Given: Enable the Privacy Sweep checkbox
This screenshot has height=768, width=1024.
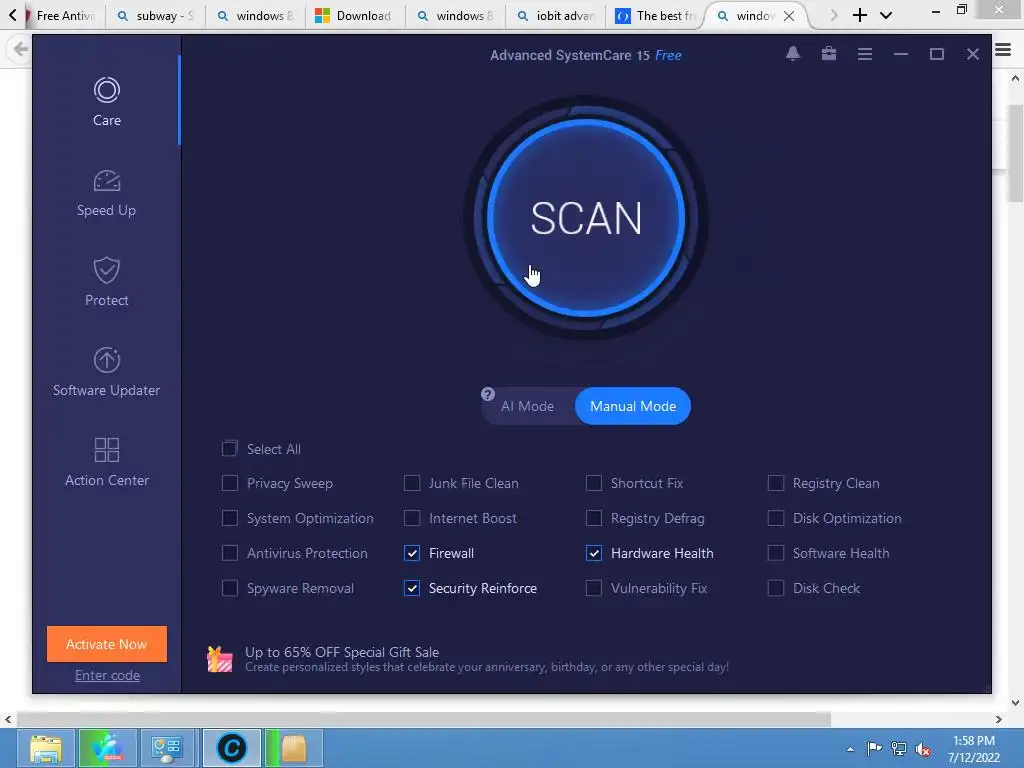Looking at the screenshot, I should (229, 483).
